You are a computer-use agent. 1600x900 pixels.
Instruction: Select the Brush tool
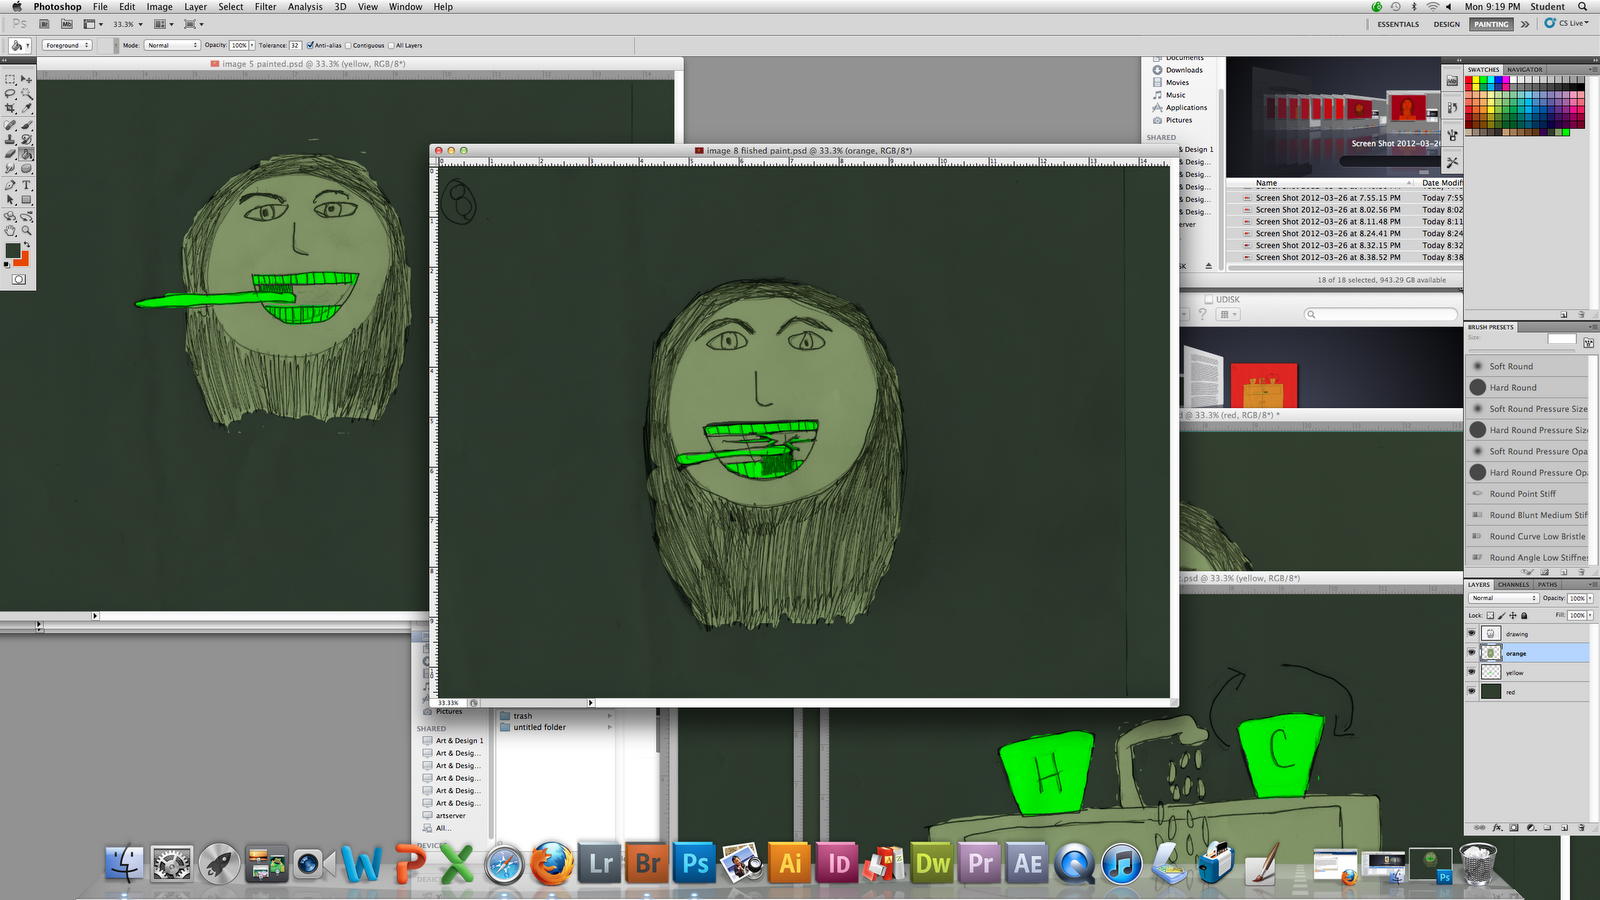[27, 125]
